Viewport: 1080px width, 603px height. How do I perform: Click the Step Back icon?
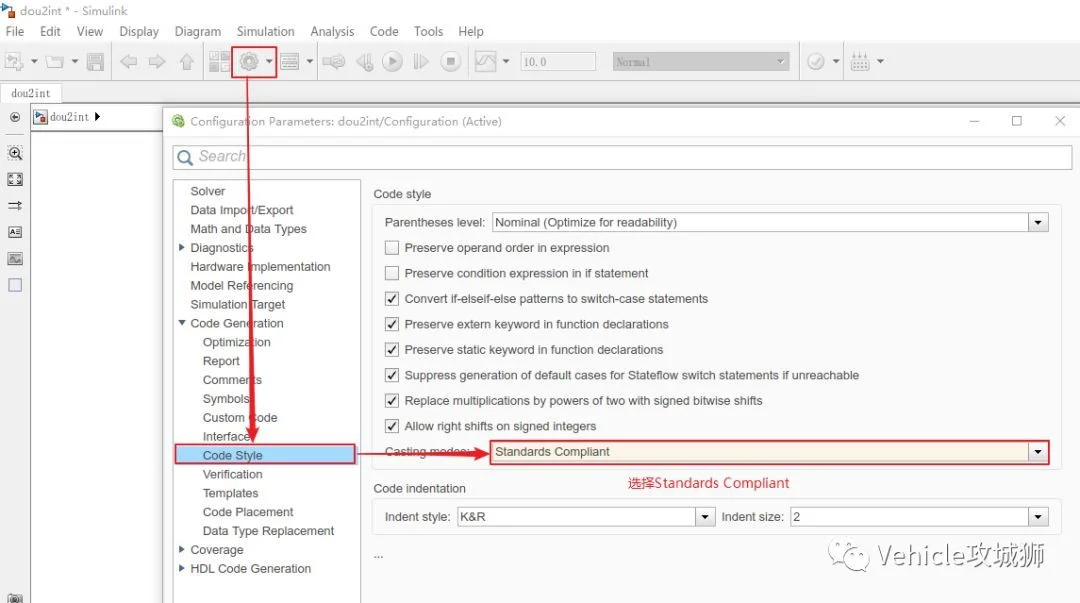(364, 62)
